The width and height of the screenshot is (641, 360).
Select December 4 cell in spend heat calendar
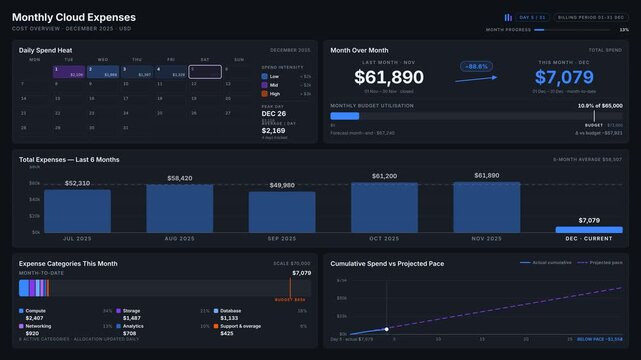(x=171, y=72)
